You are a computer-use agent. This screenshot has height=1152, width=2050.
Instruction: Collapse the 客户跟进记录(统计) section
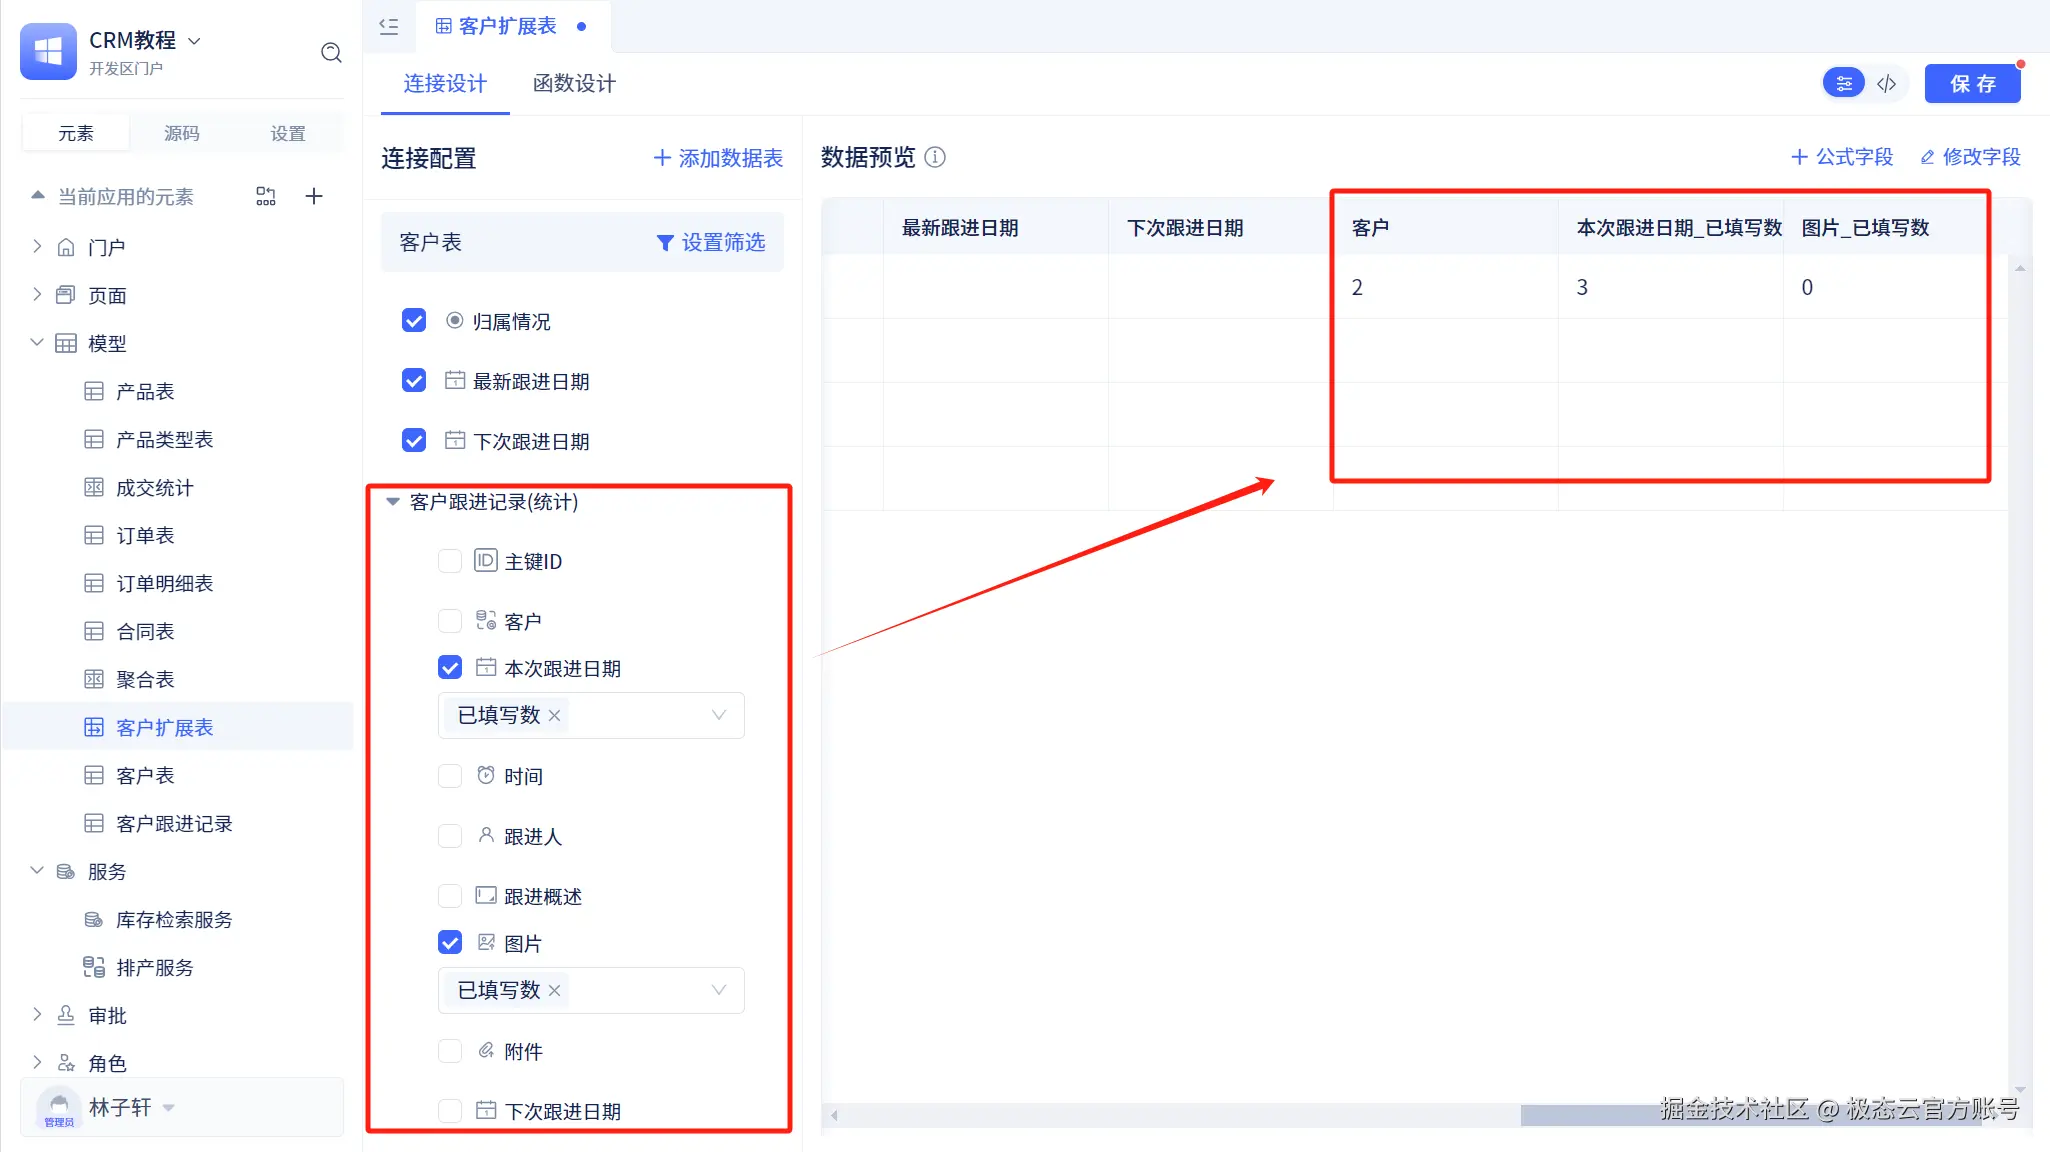click(x=393, y=502)
